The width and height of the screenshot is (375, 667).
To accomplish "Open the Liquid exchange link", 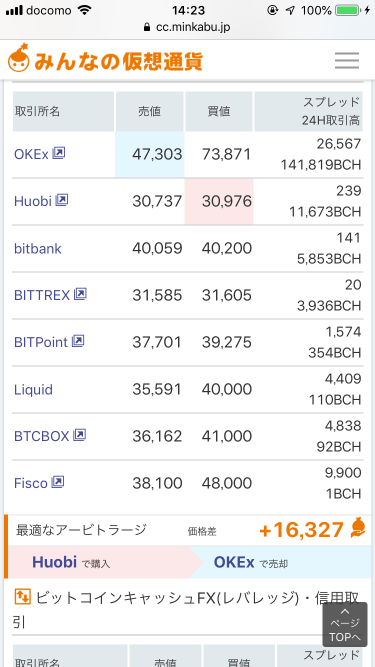I will click(33, 389).
